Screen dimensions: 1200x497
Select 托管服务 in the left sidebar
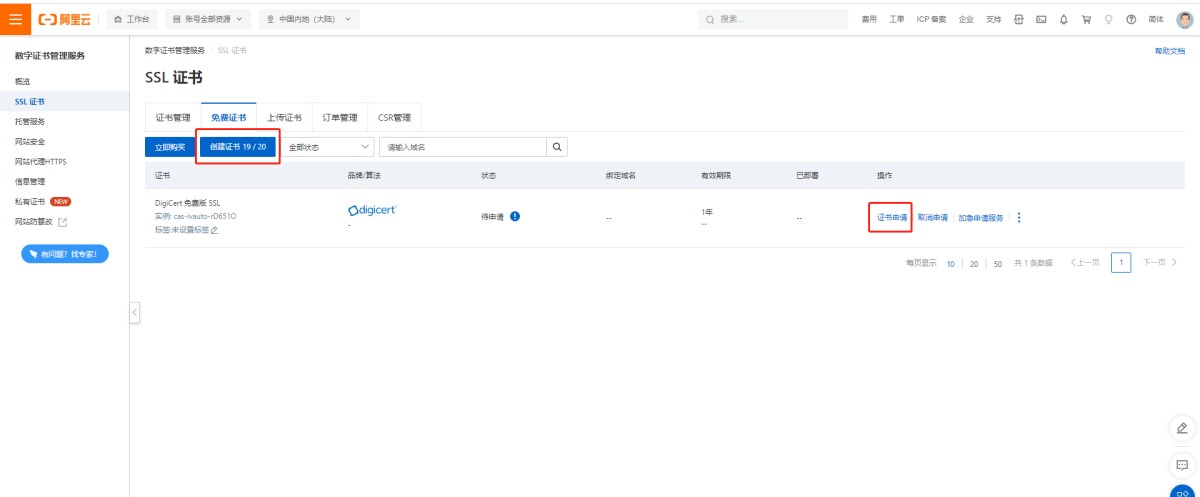click(30, 121)
